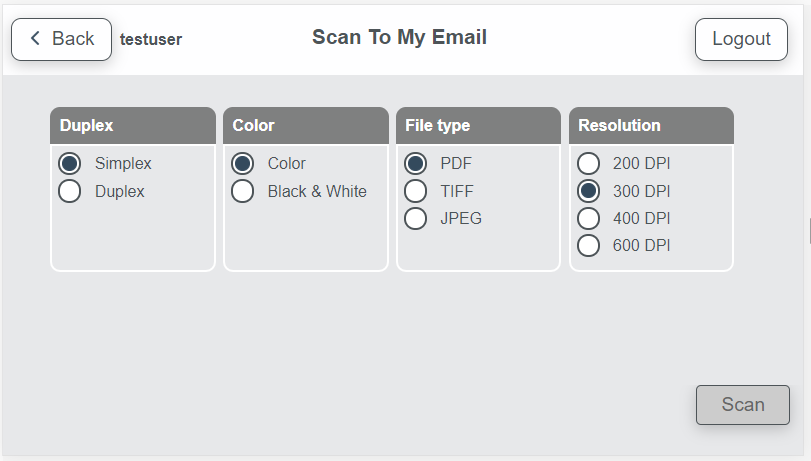Click the Logout button

tap(741, 39)
